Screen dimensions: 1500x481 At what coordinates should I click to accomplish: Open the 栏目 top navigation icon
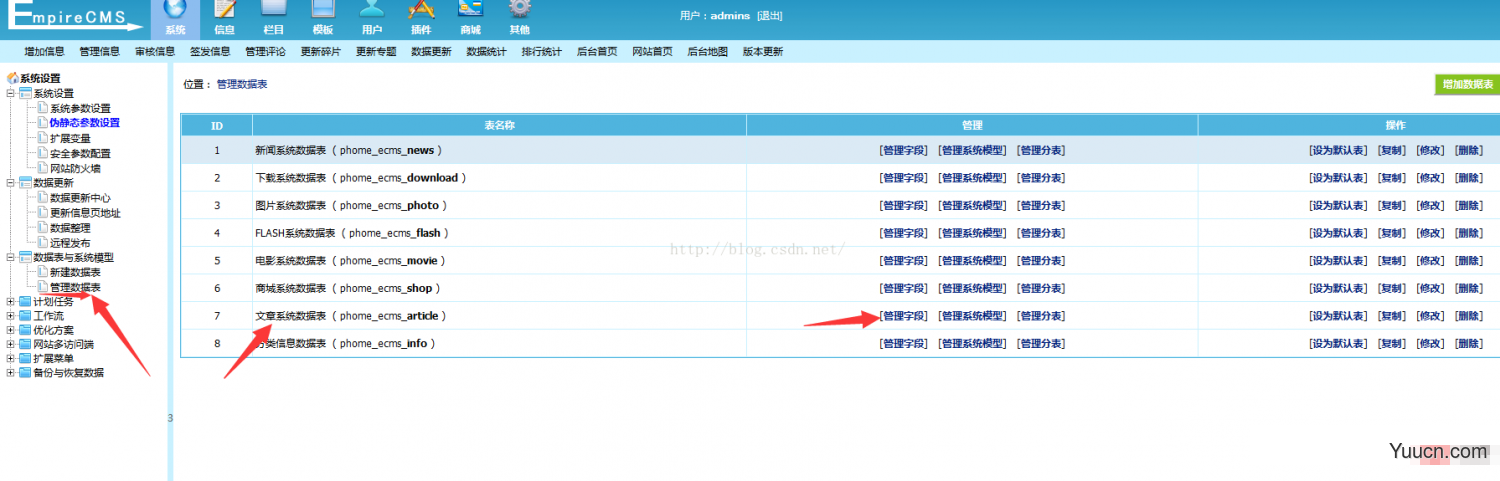274,9
